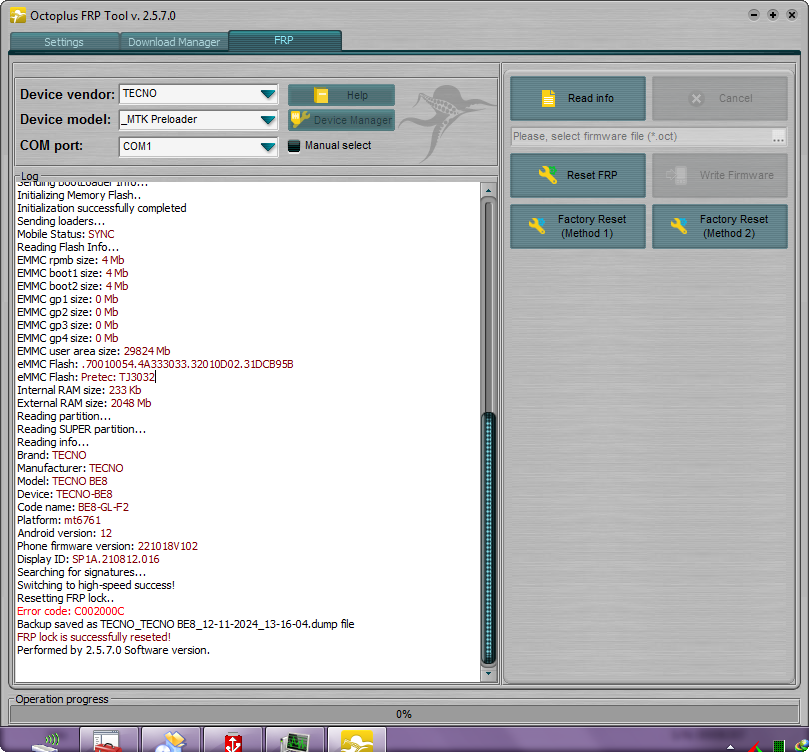This screenshot has height=752, width=809.
Task: Click the yellow note icon on Help
Action: (321, 95)
